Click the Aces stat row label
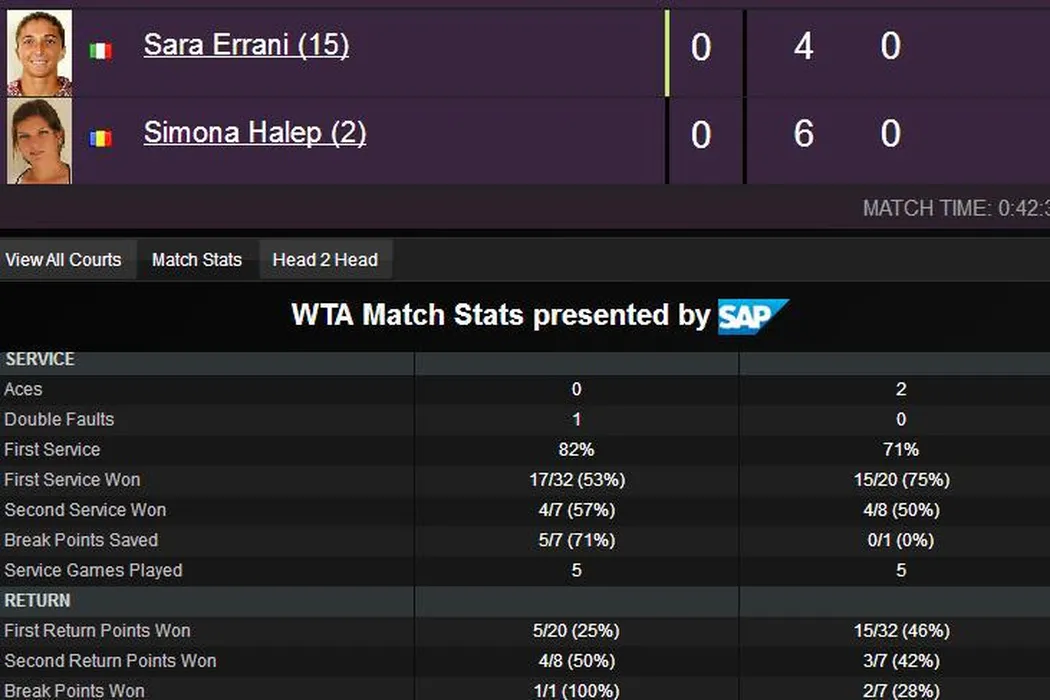Viewport: 1050px width, 700px height. click(x=23, y=389)
